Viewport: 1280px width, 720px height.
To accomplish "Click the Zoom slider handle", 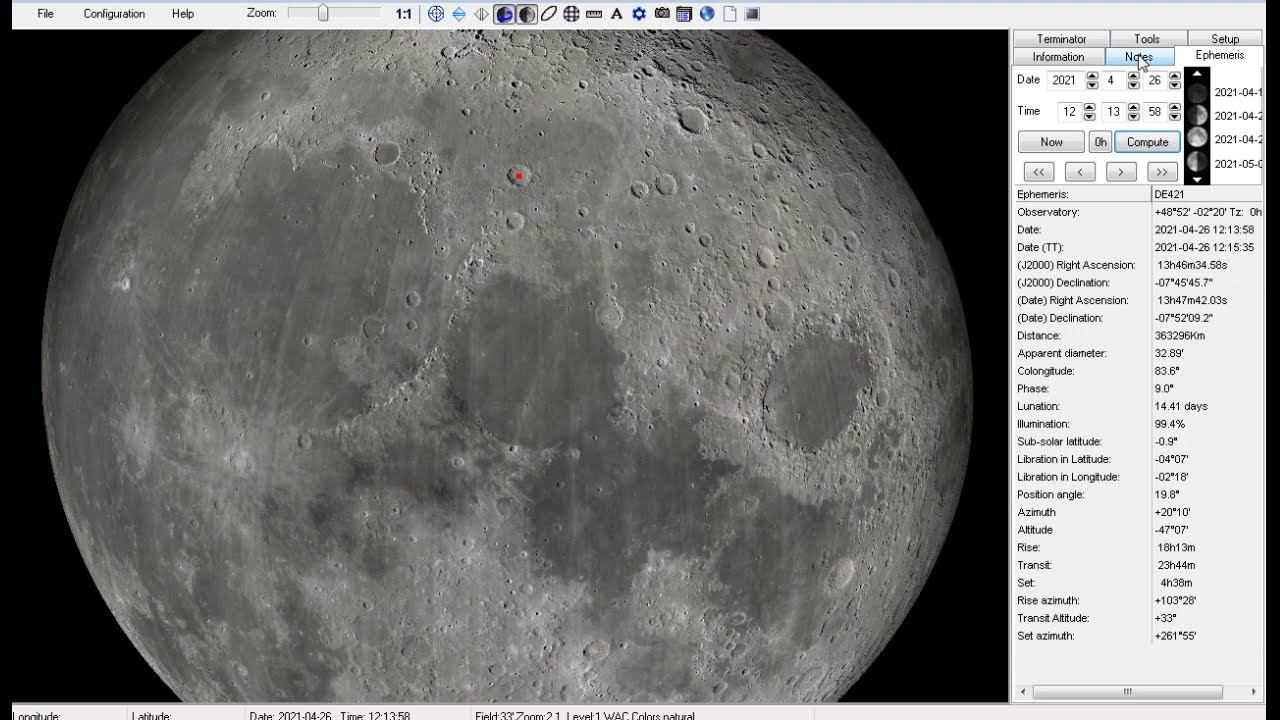I will click(323, 13).
